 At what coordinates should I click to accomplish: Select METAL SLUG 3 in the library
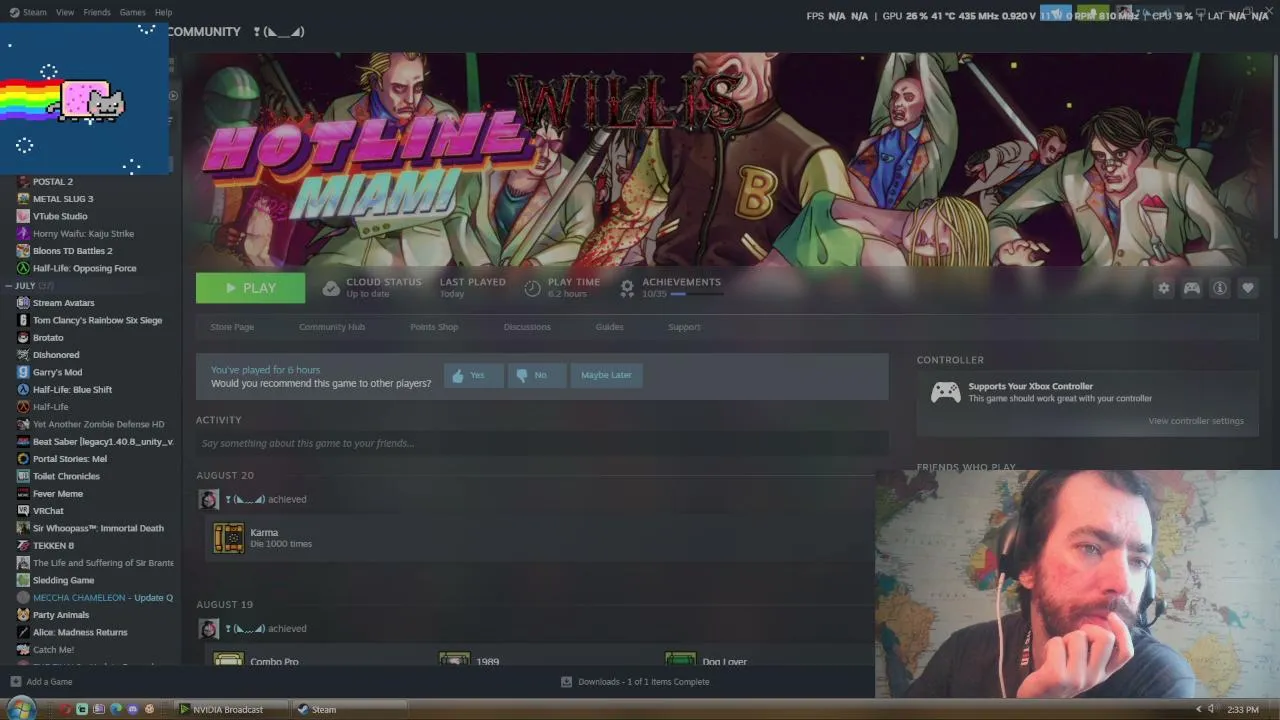[x=63, y=199]
